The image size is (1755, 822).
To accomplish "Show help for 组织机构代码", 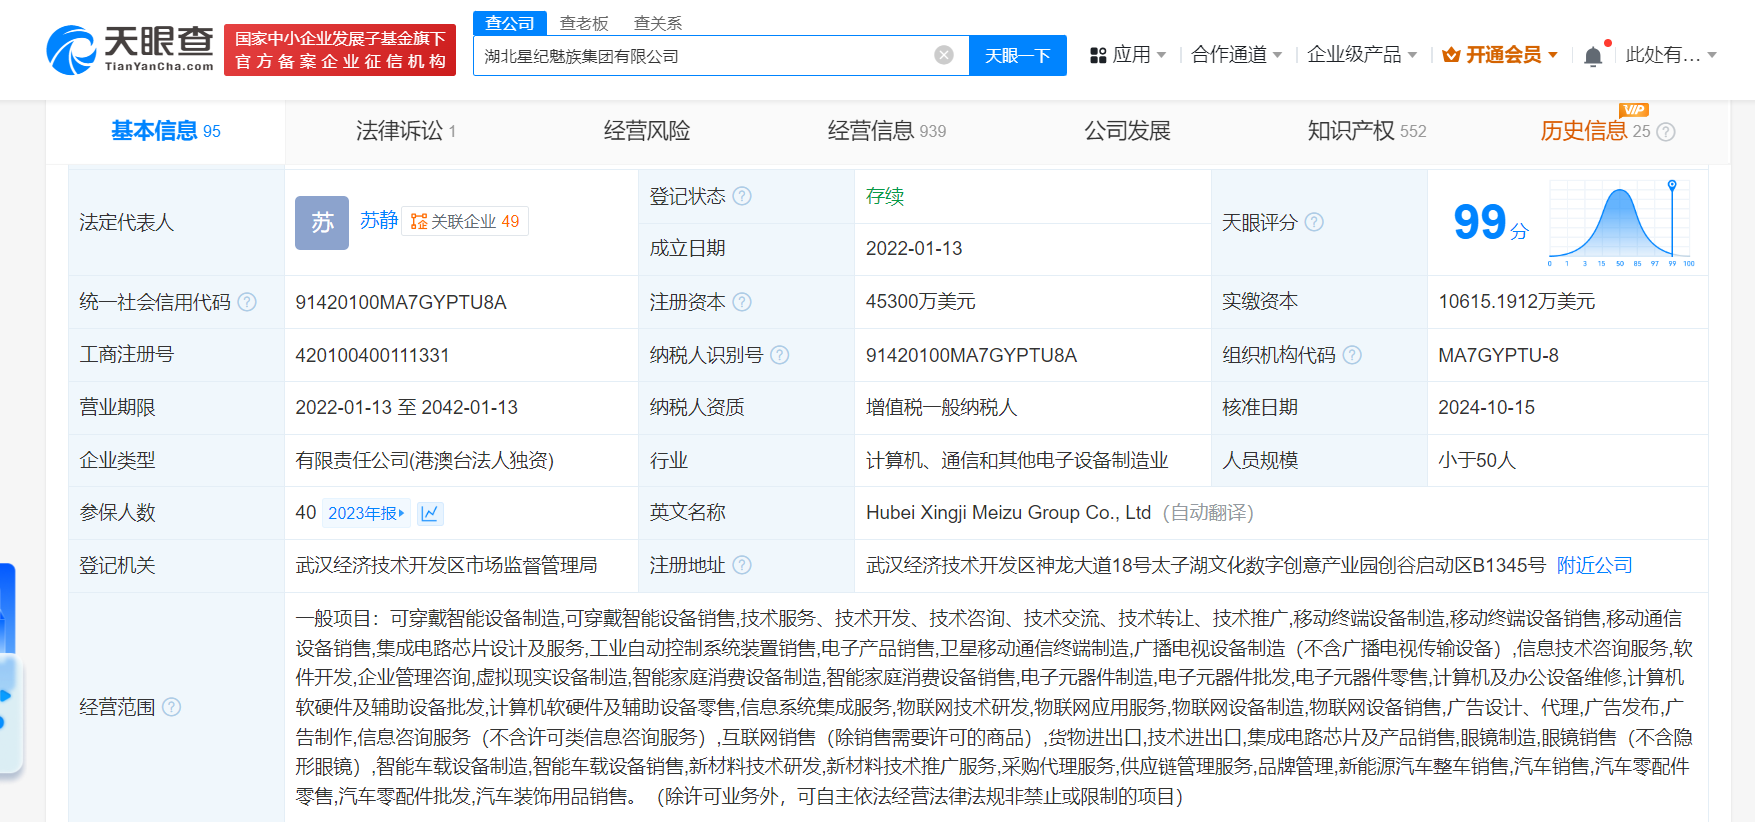I will point(1352,355).
